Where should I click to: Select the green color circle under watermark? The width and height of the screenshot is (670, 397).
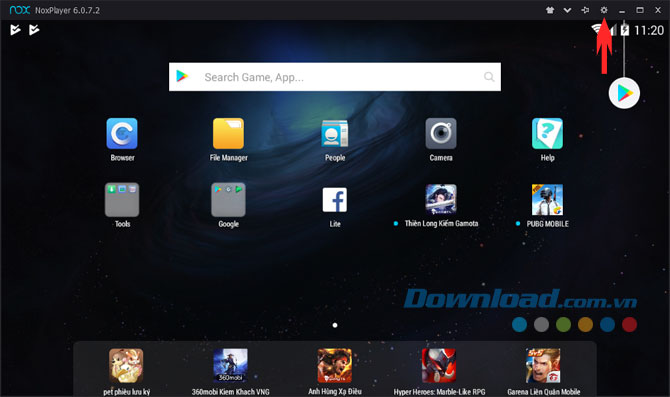[563, 325]
